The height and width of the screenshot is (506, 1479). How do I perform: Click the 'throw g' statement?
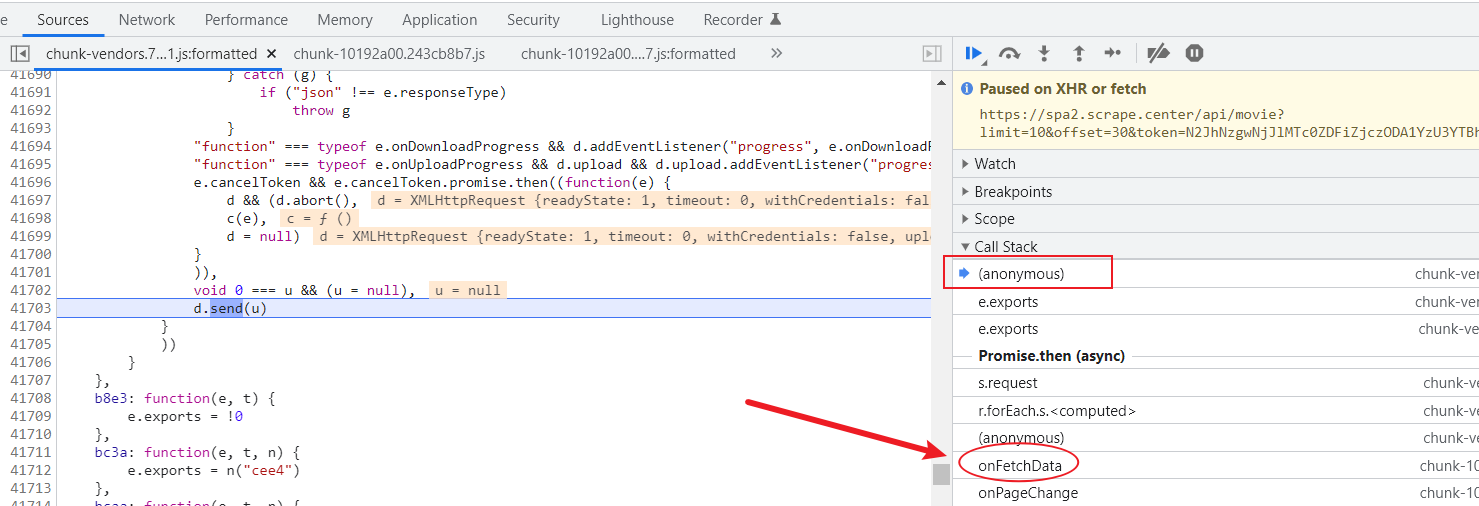[x=321, y=111]
